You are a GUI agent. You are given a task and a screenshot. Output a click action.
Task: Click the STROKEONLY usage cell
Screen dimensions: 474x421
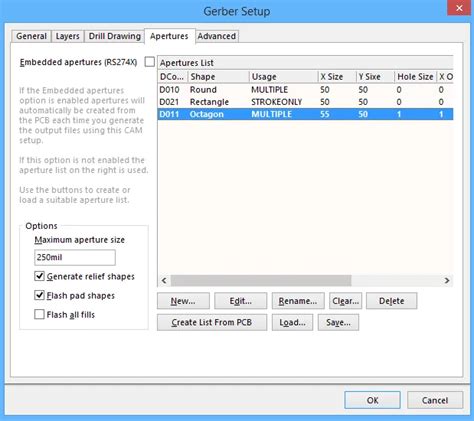coord(277,102)
